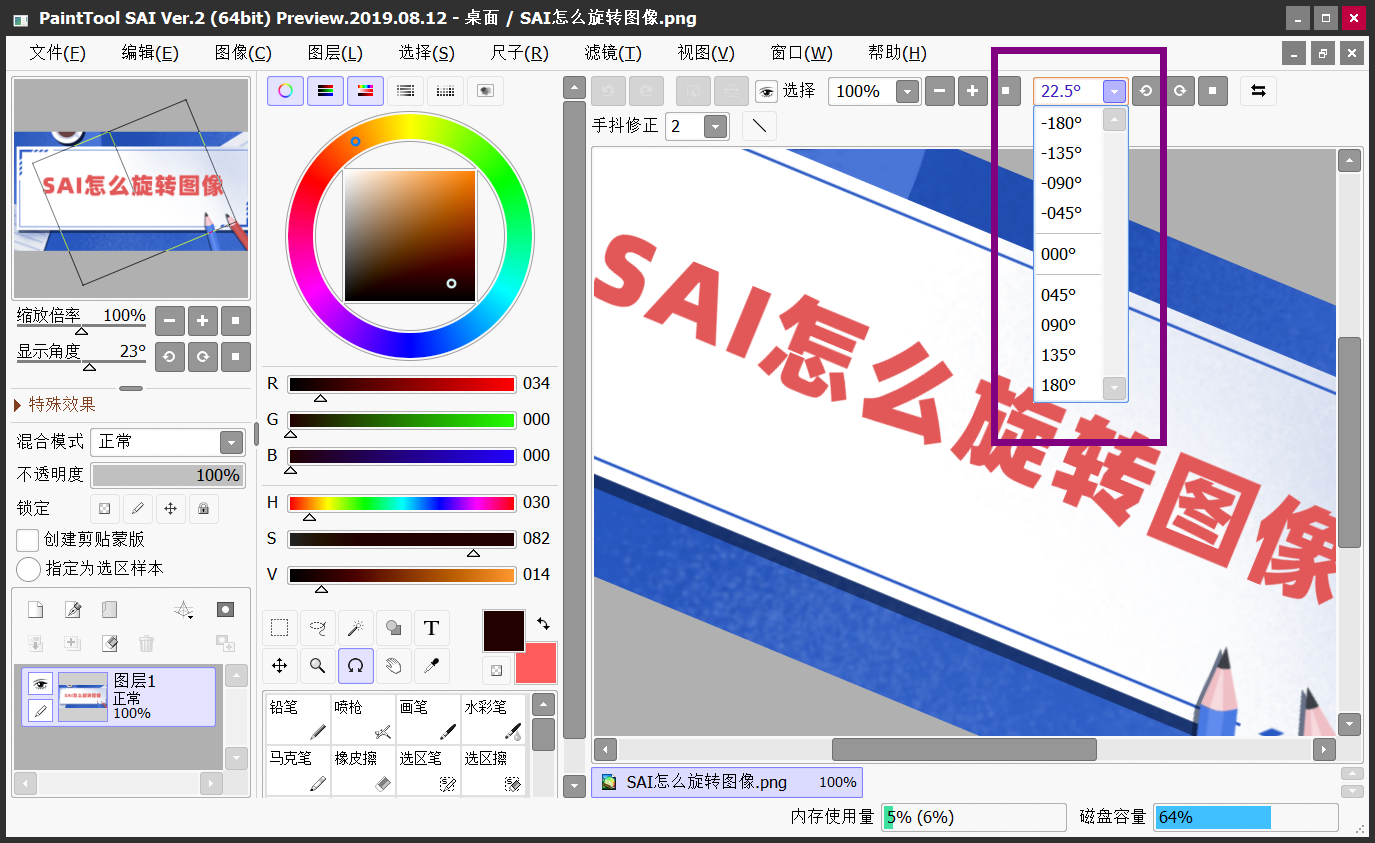Image resolution: width=1375 pixels, height=843 pixels.
Task: Toggle the scratchpad panel icon
Action: 485,91
